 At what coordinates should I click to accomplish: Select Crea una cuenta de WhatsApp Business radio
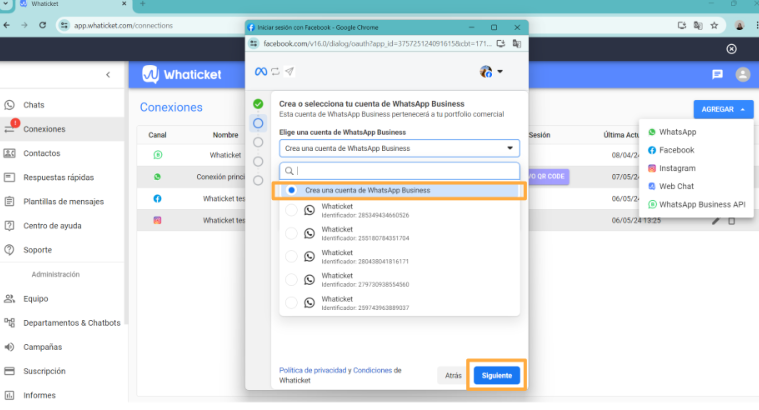coord(291,190)
